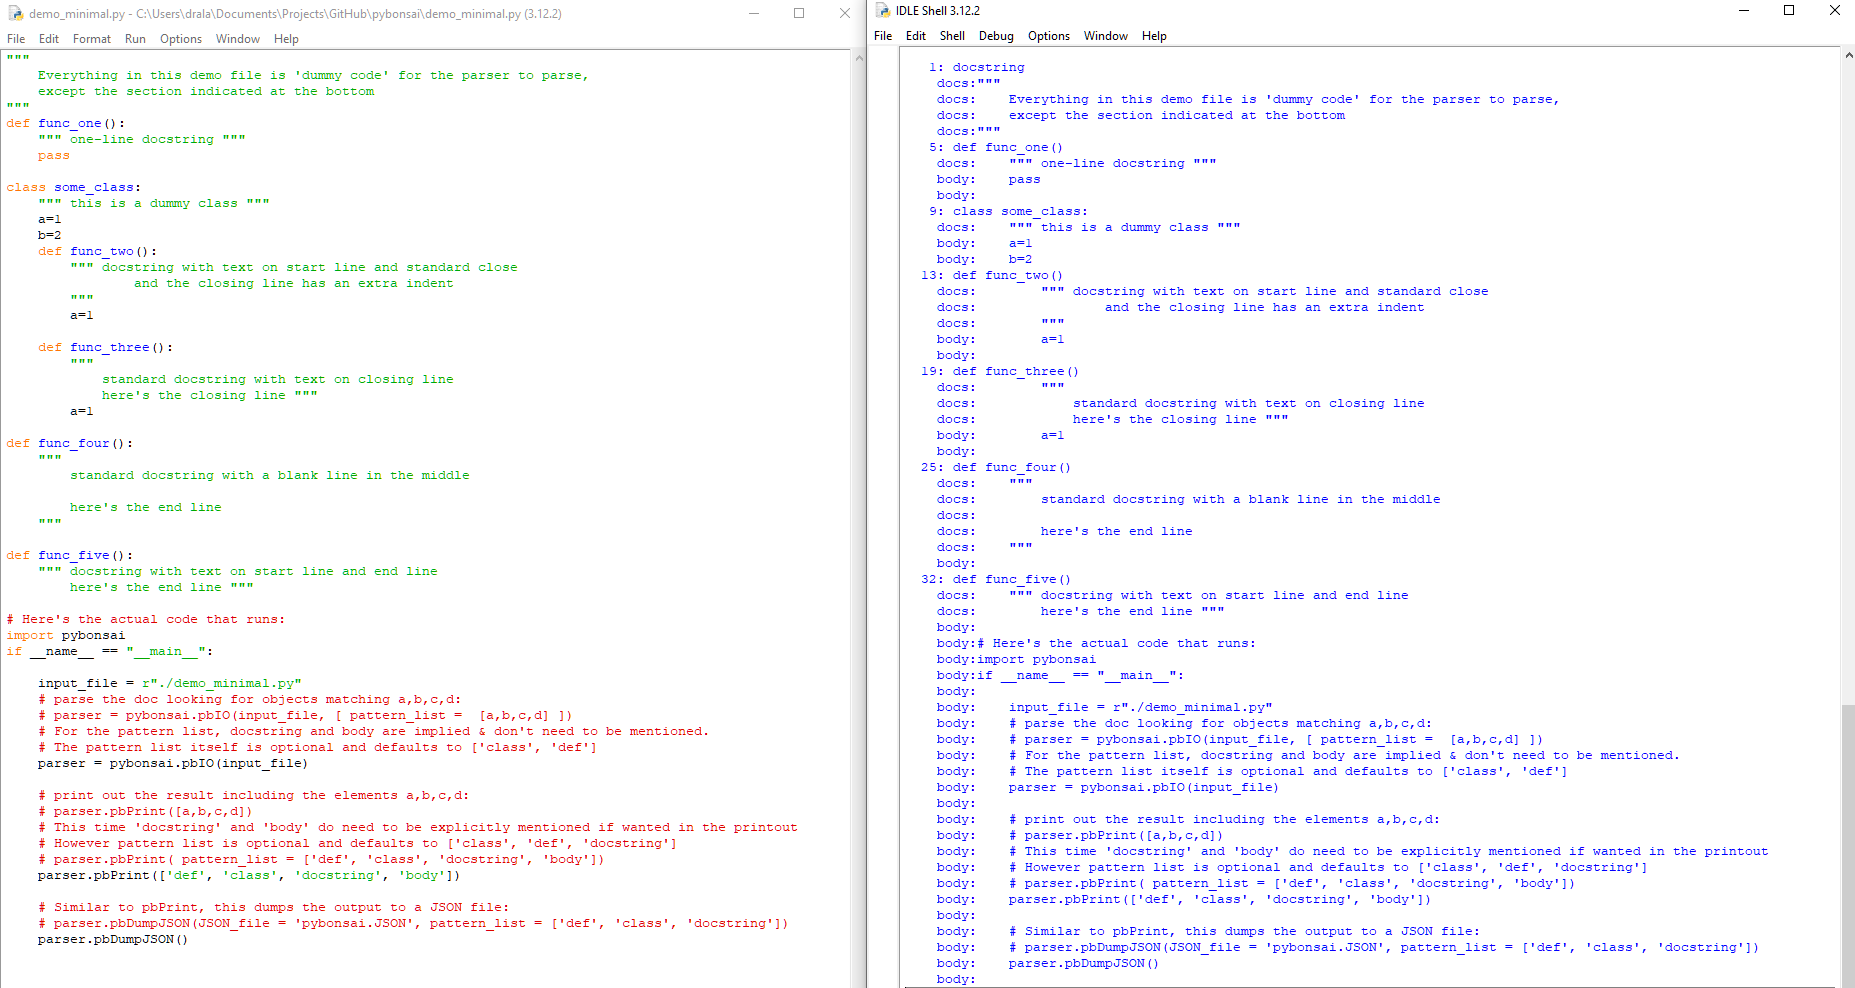The width and height of the screenshot is (1855, 988).
Task: Click the 'if __name__ == "__main__":' line in editor
Action: (110, 652)
